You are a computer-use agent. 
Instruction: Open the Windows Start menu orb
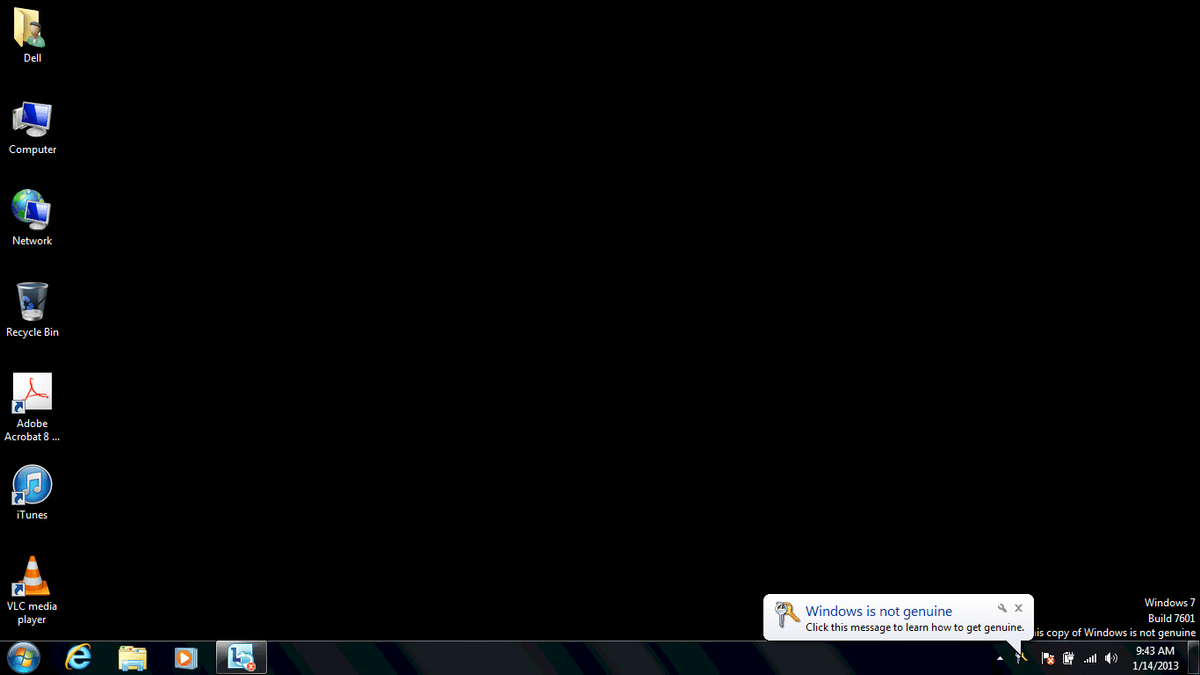(x=24, y=657)
